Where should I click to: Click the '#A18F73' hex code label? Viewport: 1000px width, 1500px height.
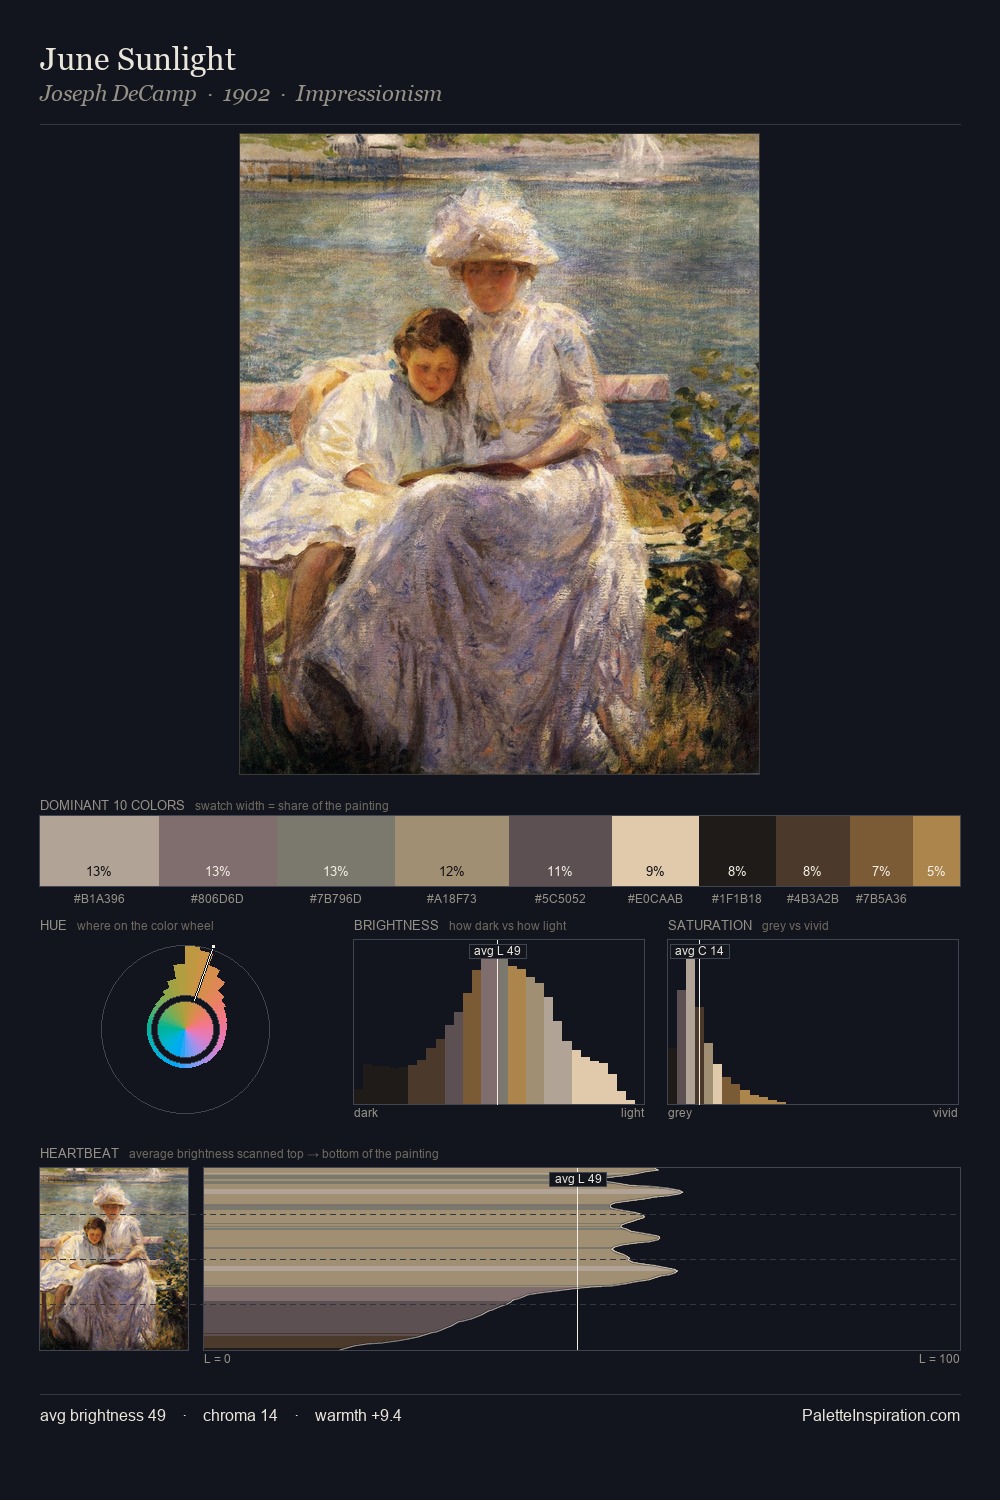[x=452, y=898]
